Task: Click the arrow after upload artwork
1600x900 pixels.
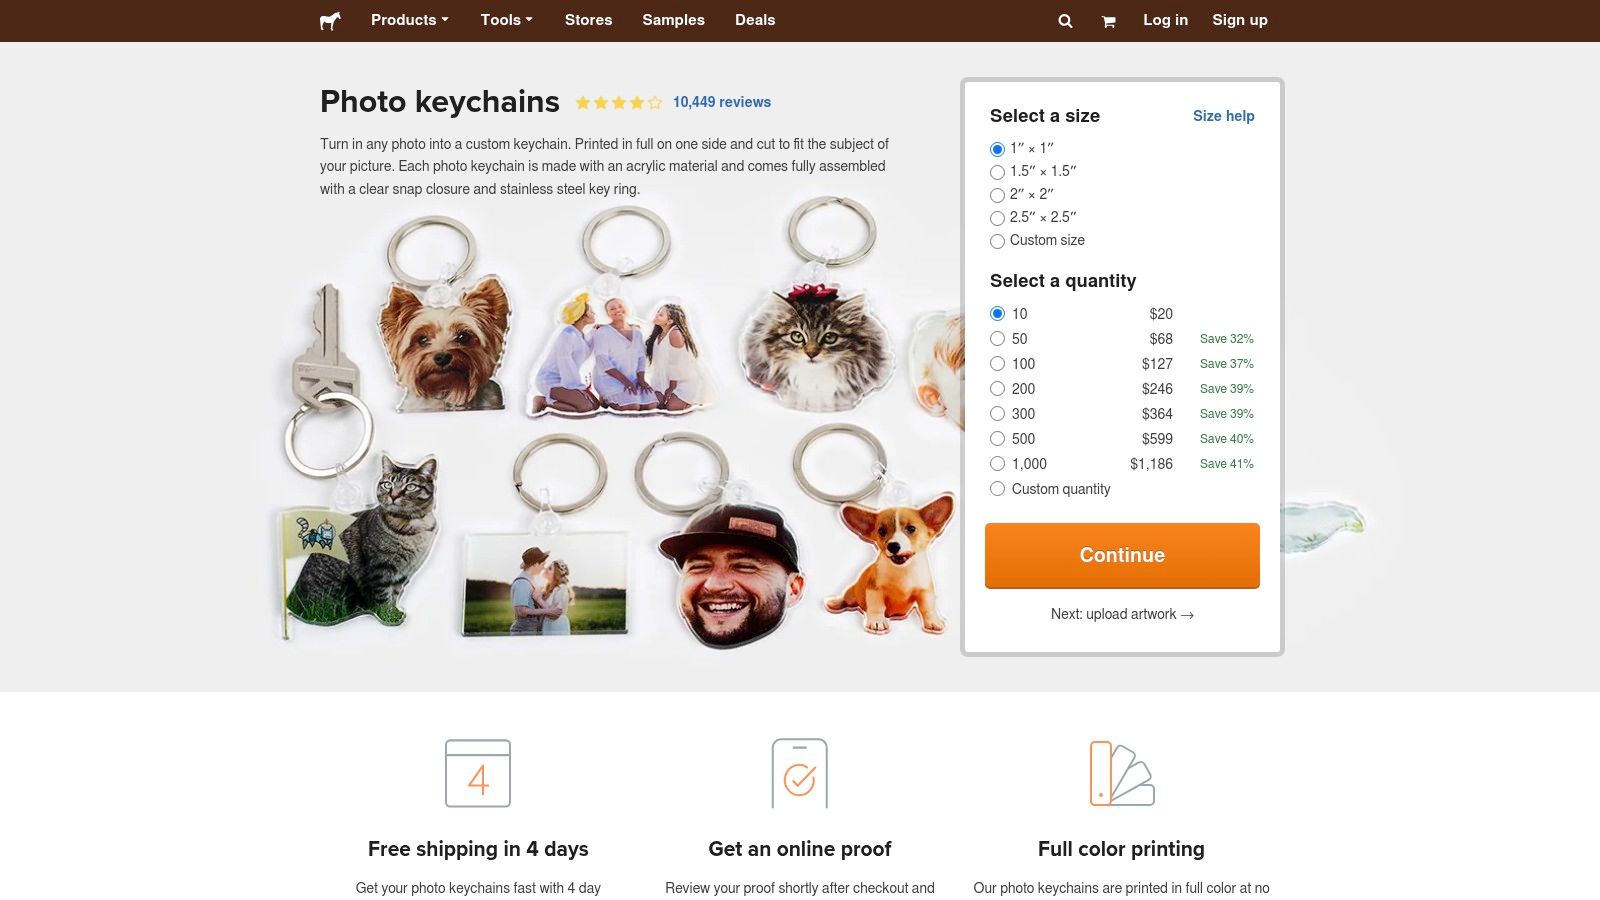Action: [1187, 615]
